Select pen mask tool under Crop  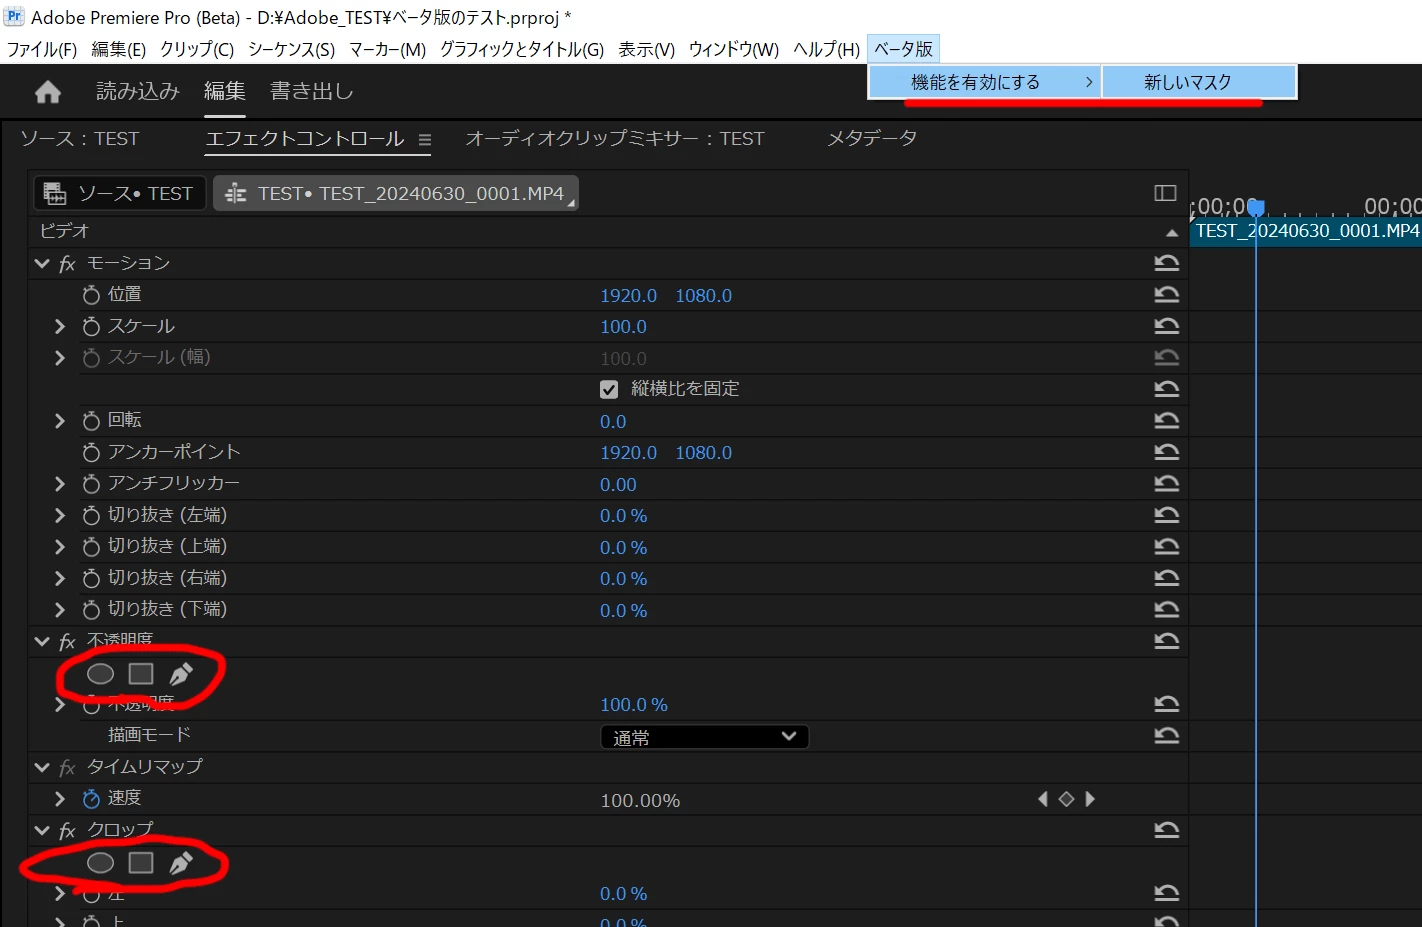(181, 863)
